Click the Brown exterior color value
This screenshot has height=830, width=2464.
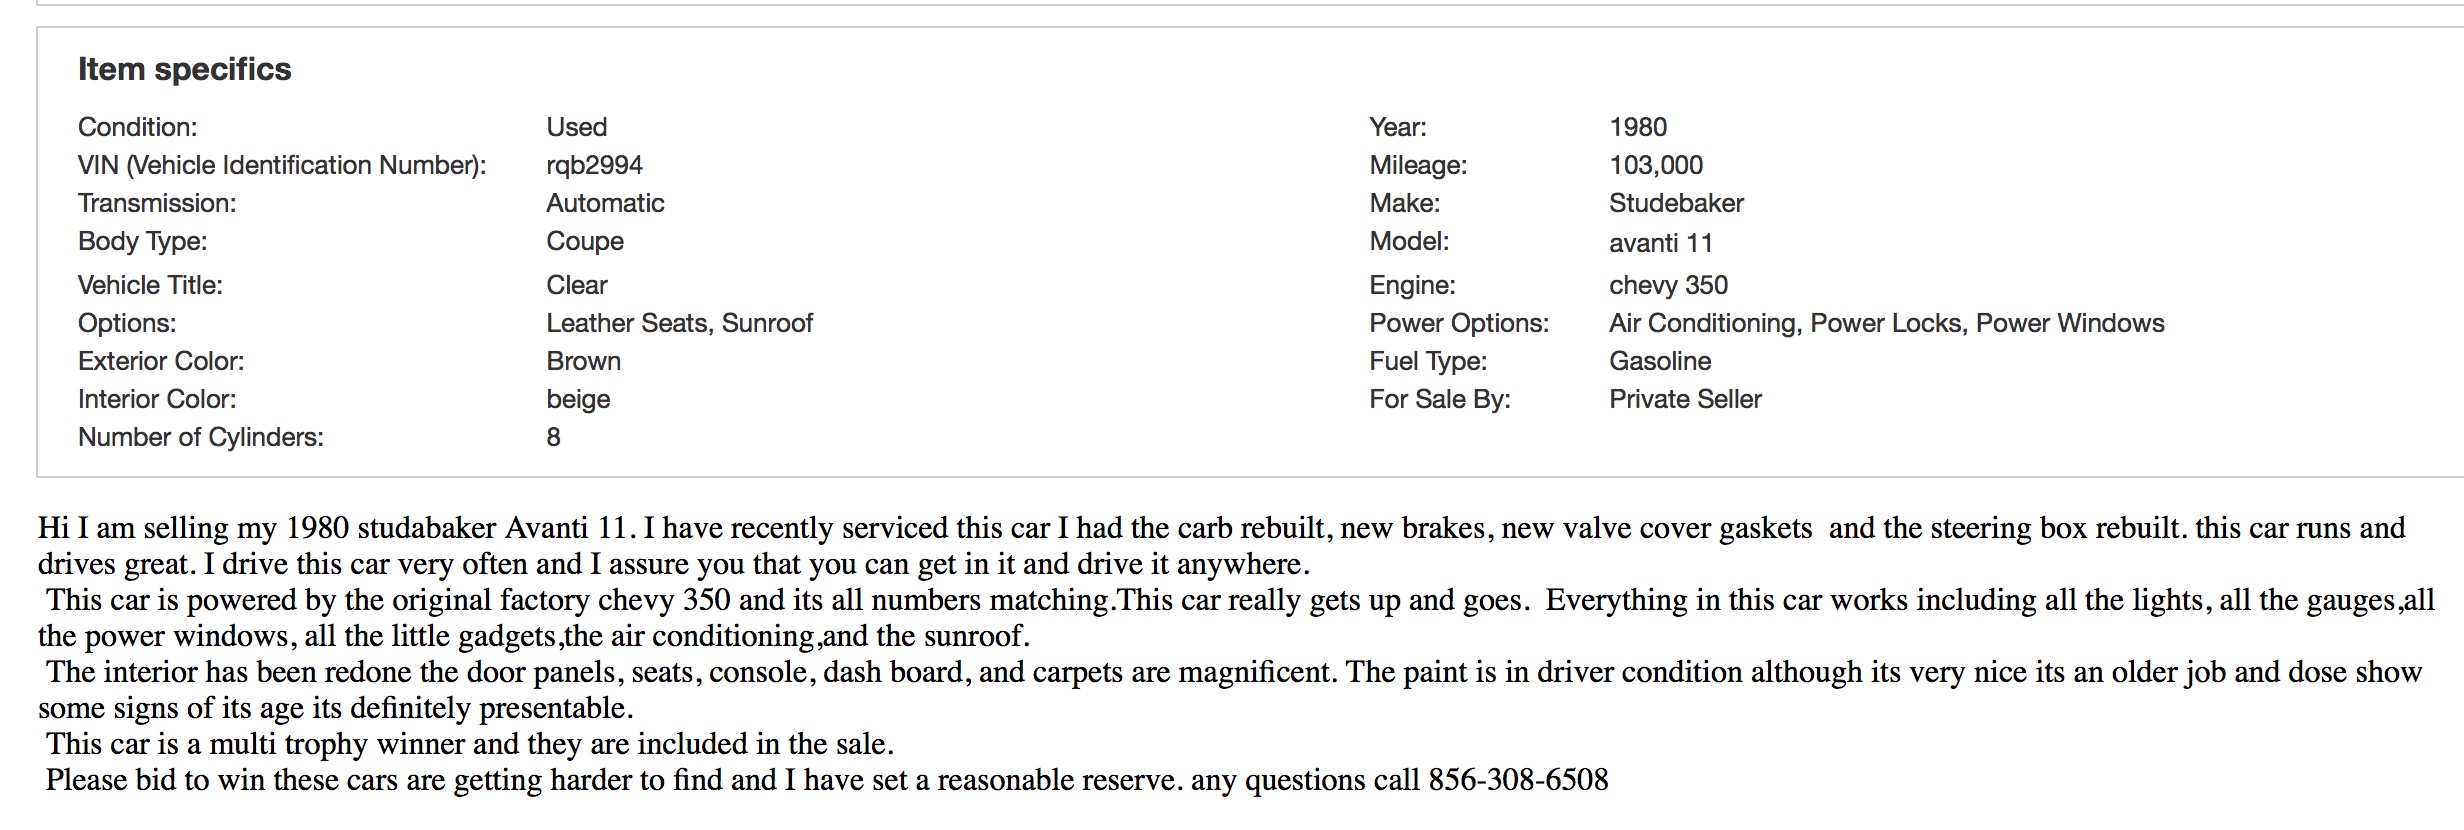pyautogui.click(x=583, y=361)
